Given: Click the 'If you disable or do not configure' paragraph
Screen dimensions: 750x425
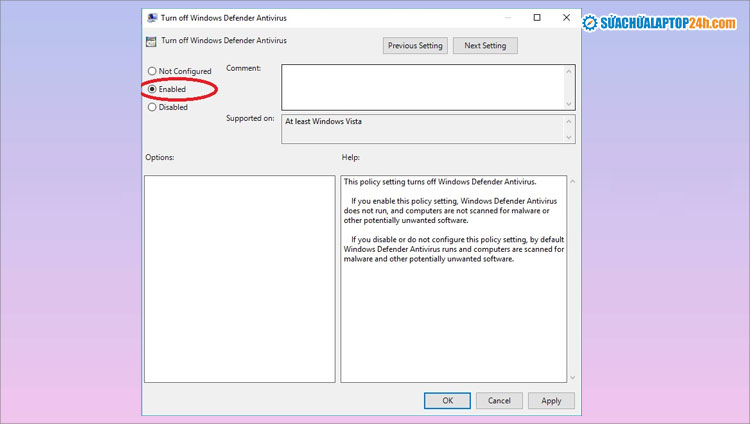Looking at the screenshot, I should click(x=454, y=249).
